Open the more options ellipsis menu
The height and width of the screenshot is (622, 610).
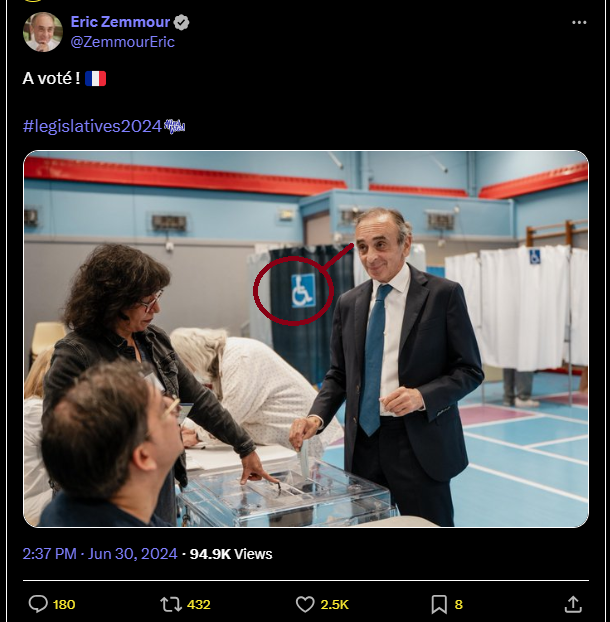coord(579,22)
